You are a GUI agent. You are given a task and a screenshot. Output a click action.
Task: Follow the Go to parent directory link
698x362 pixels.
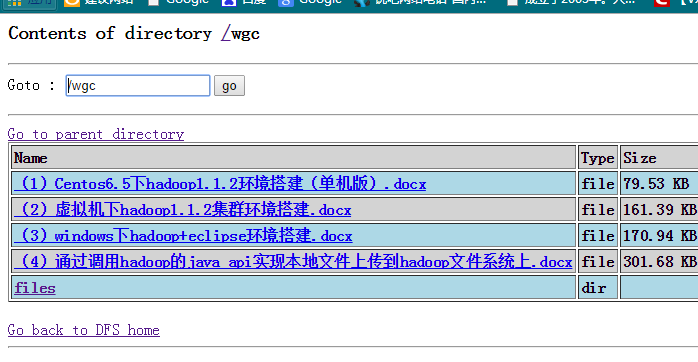96,134
